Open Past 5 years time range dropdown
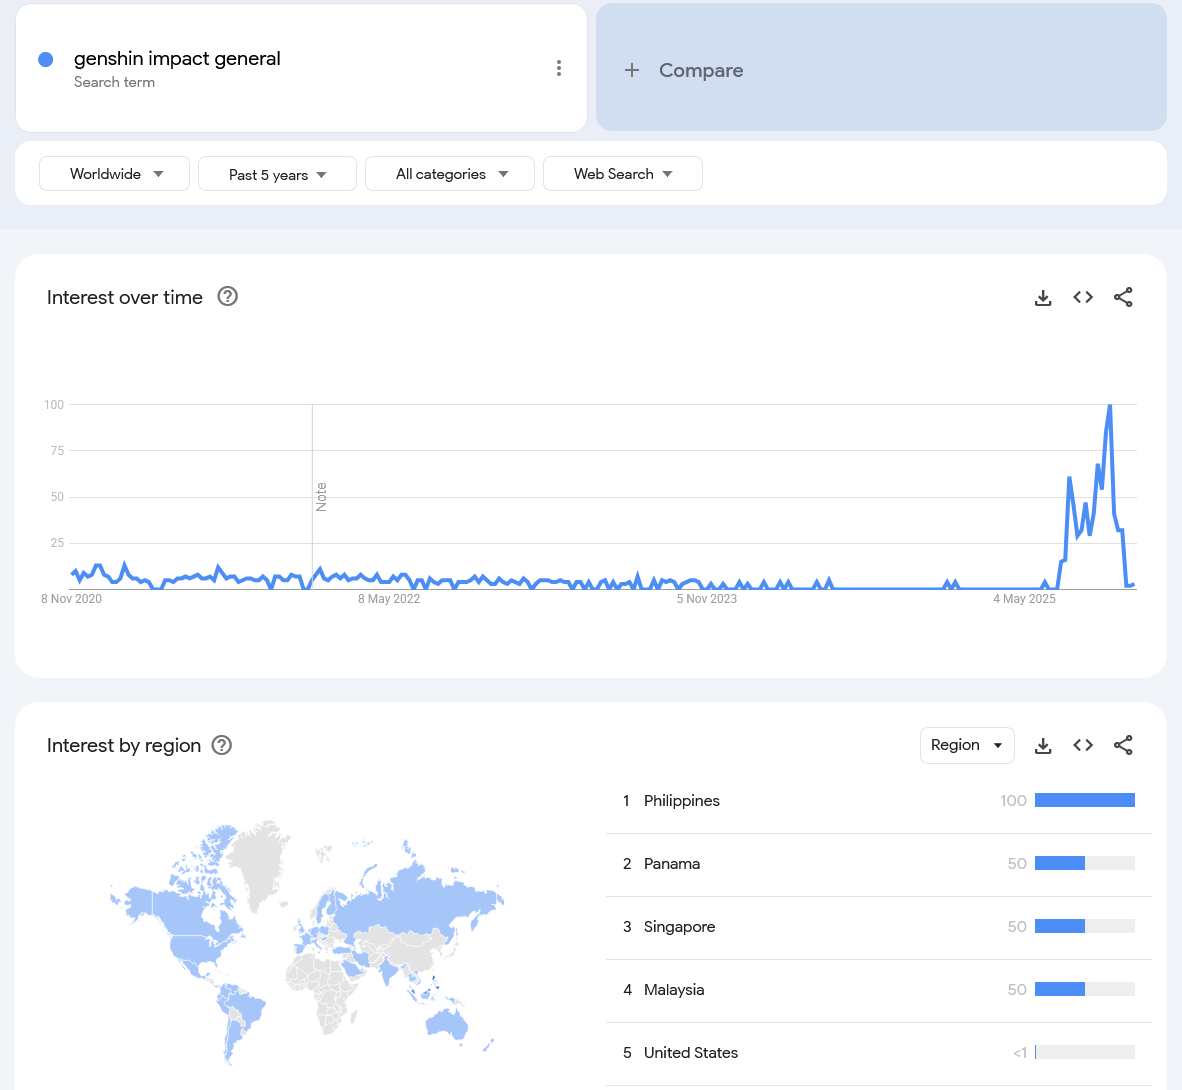Viewport: 1182px width, 1090px height. [x=277, y=174]
